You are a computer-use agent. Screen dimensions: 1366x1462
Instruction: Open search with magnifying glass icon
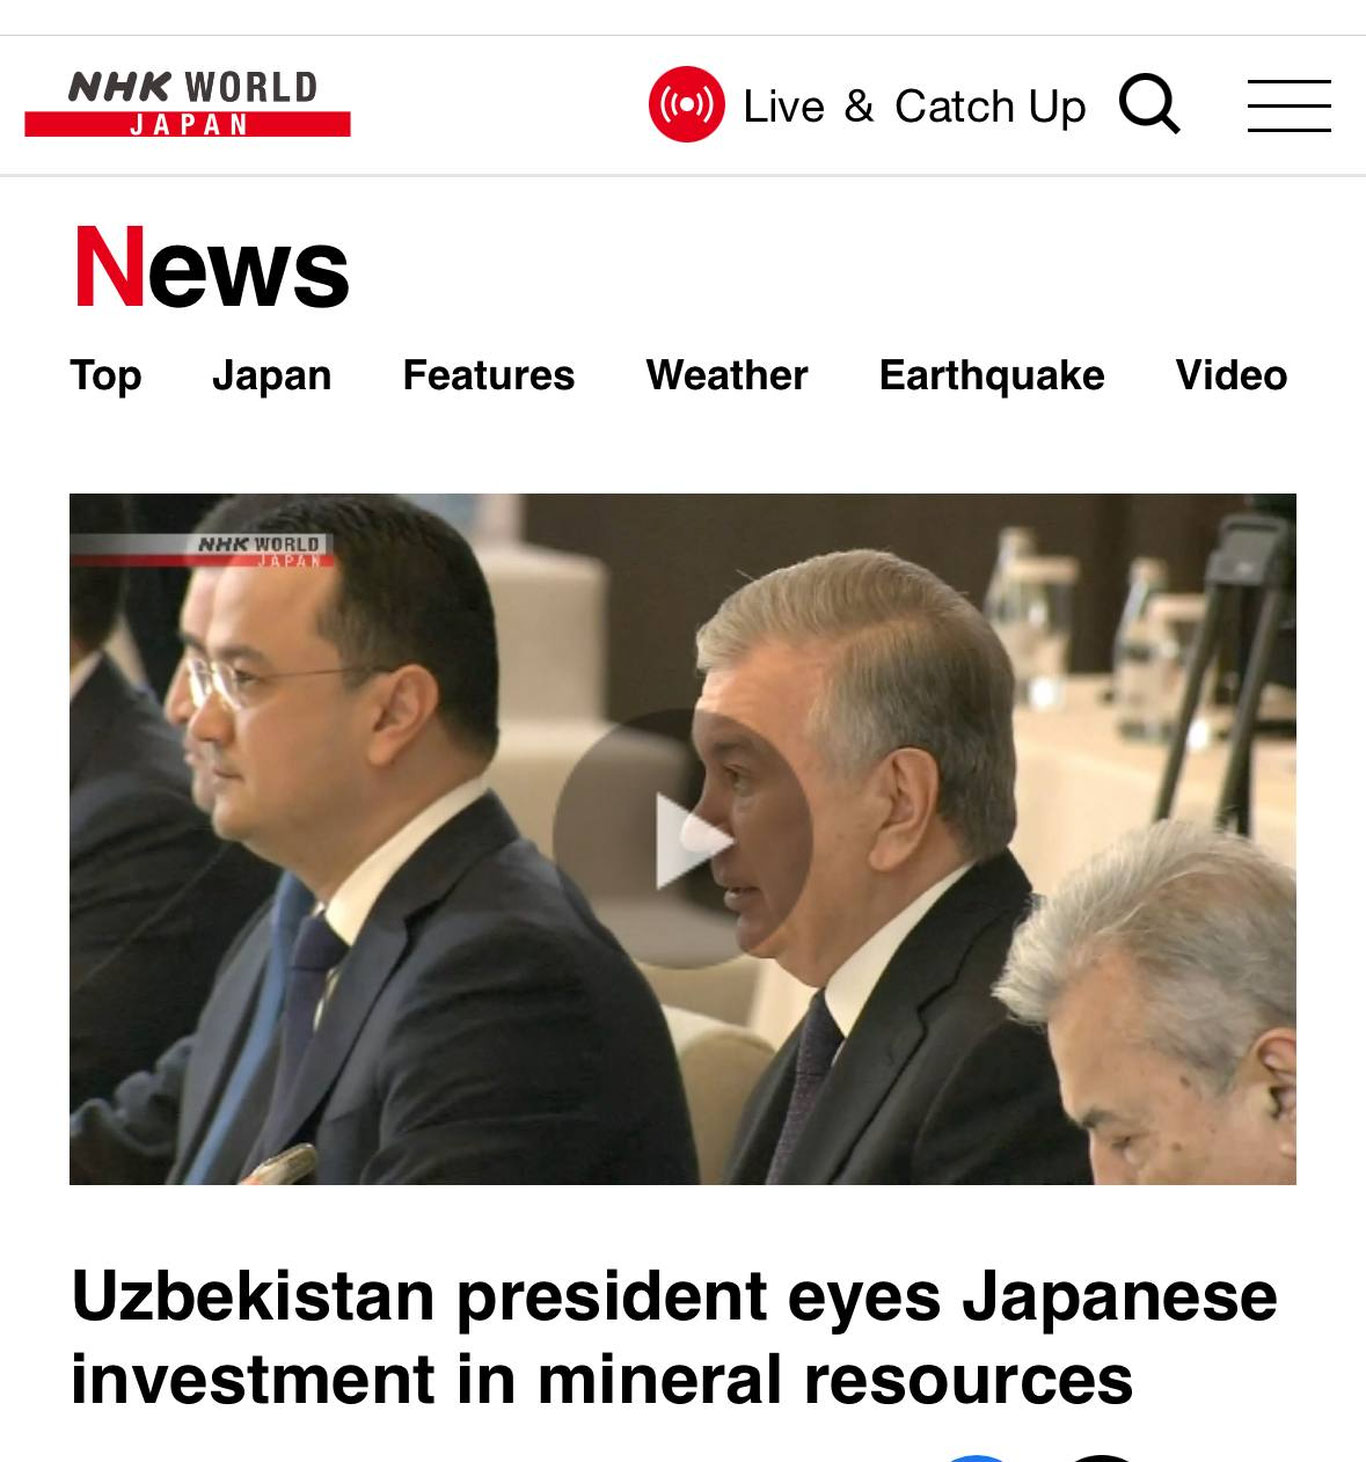tap(1149, 103)
